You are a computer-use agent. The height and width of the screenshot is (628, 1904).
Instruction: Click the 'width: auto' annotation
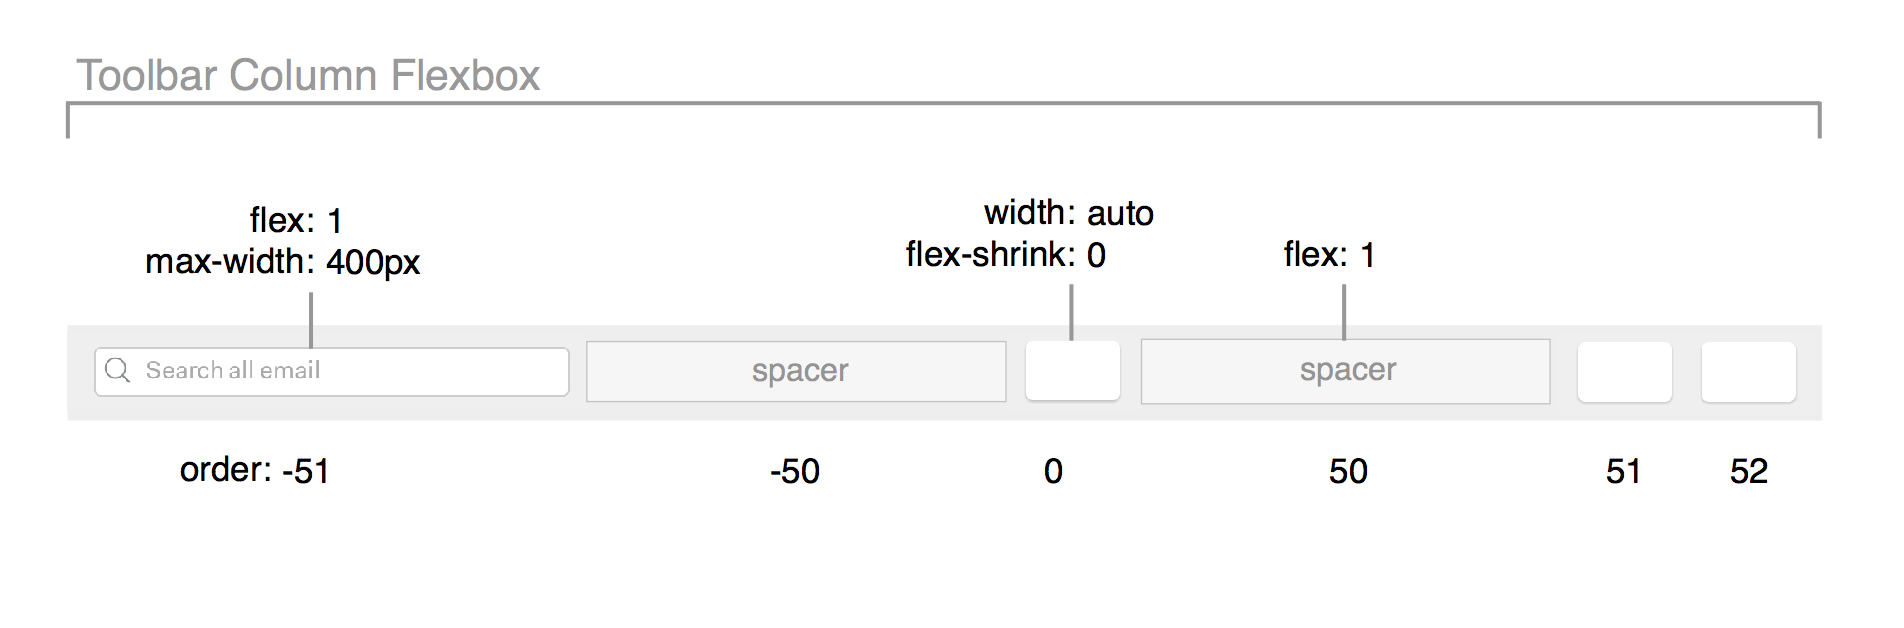pyautogui.click(x=1069, y=213)
